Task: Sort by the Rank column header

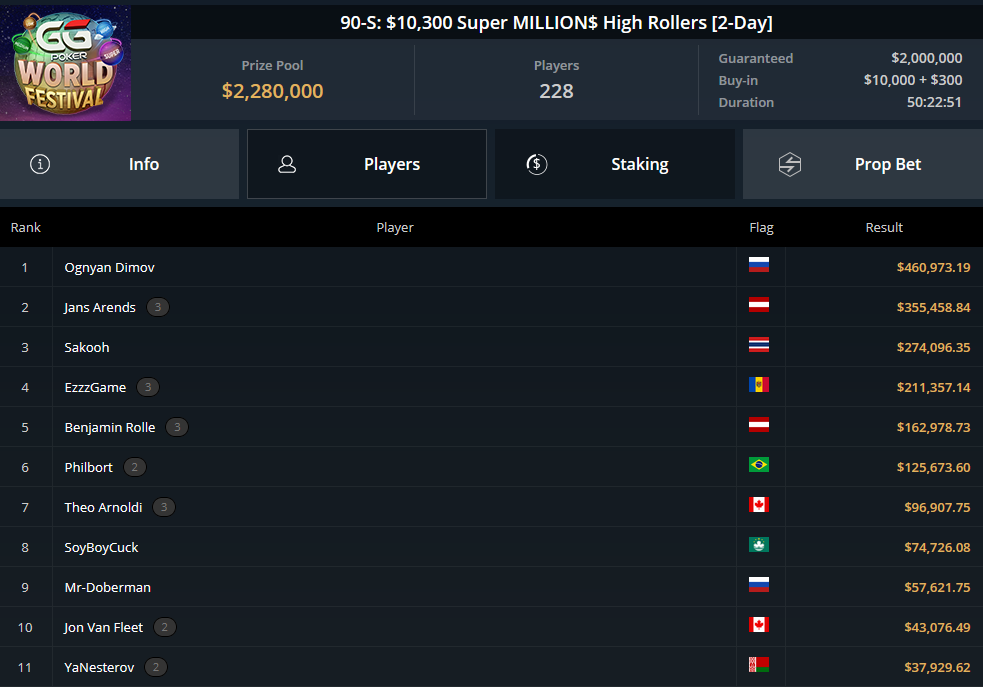Action: (26, 228)
